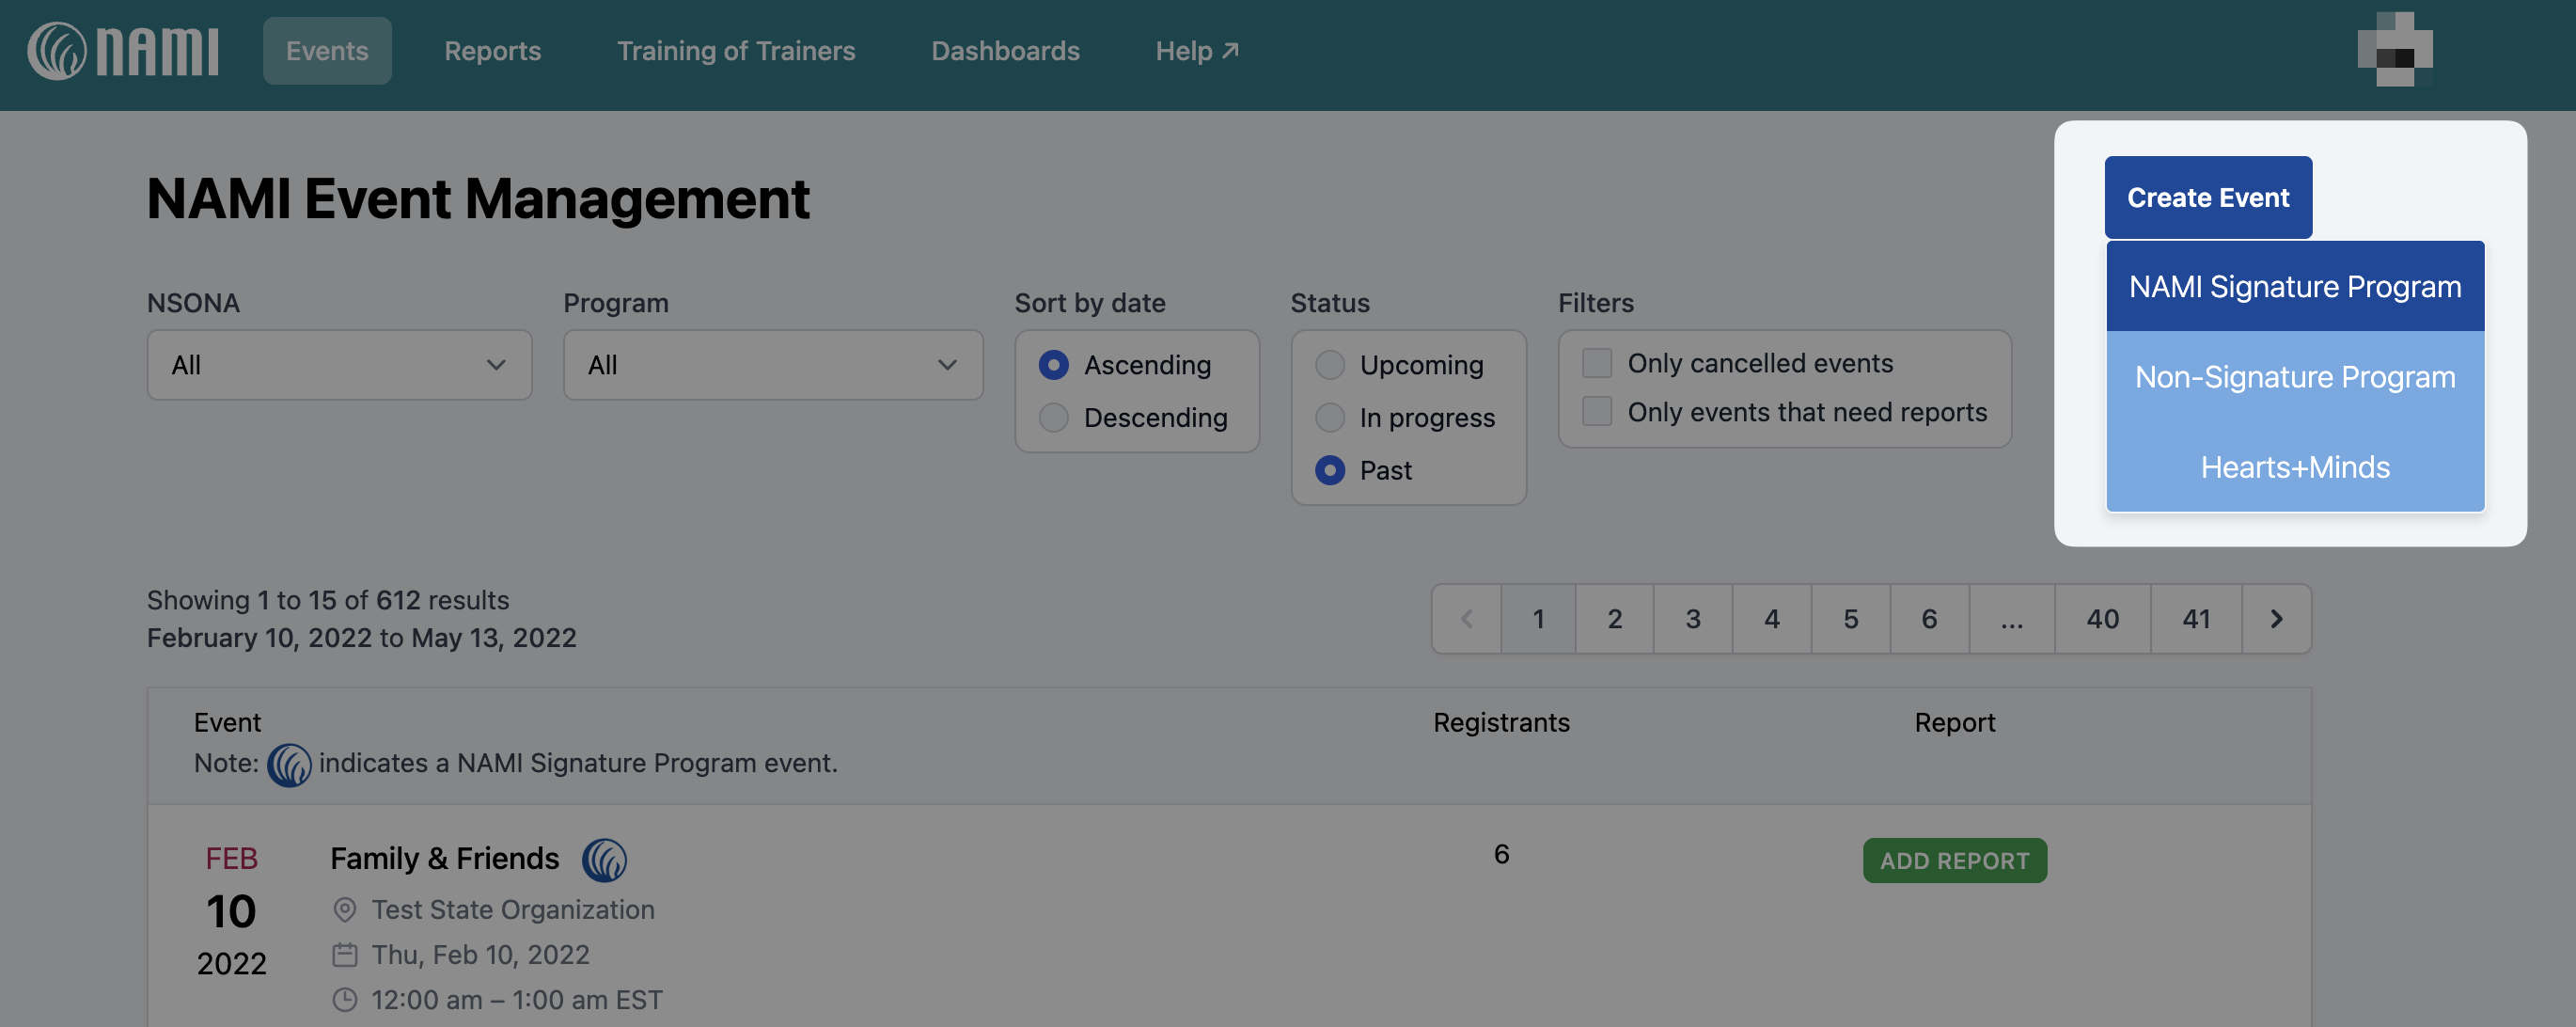Go to results page 5
Screen dimensions: 2576x1027
click(x=1850, y=619)
